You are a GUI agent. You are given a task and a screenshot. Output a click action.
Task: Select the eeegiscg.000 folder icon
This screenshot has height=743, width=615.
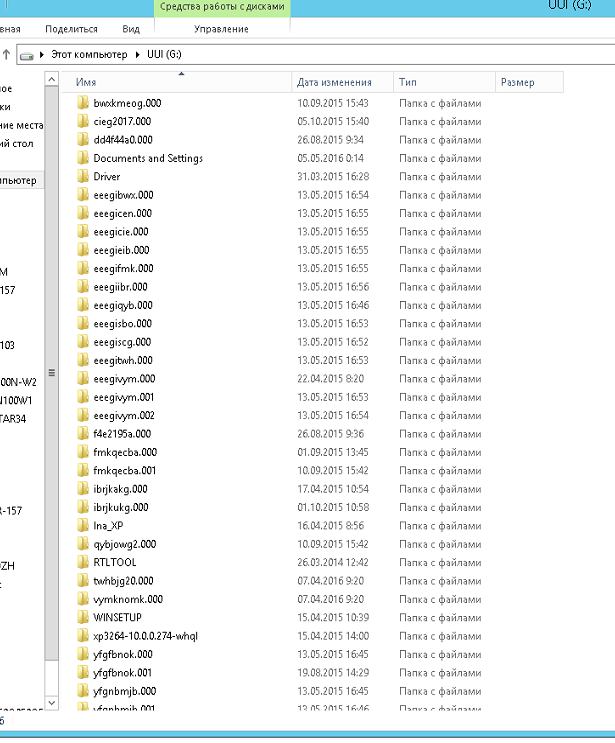83,342
